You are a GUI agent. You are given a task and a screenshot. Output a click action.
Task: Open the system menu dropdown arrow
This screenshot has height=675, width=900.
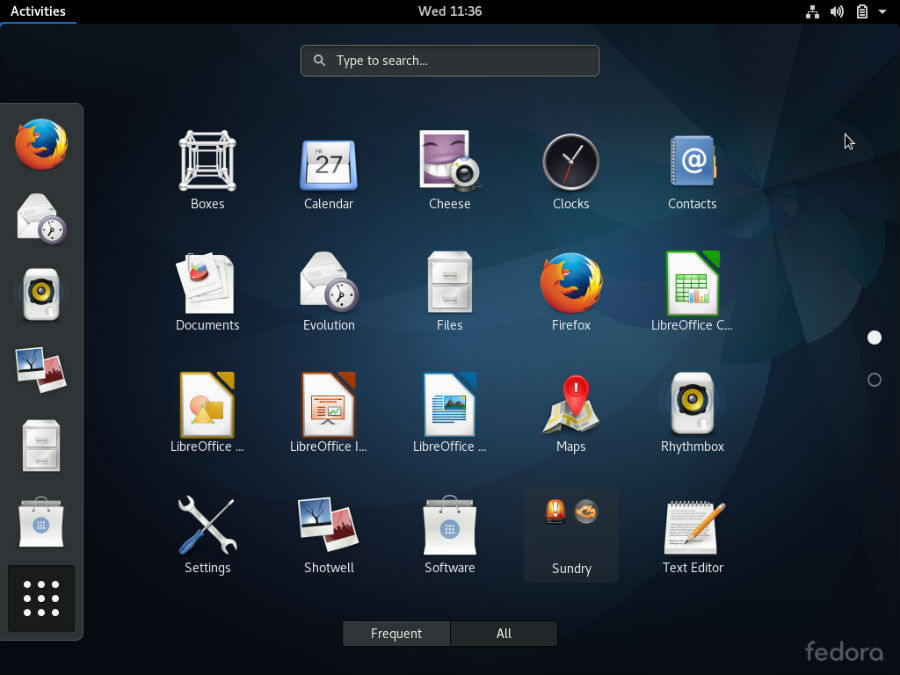click(882, 12)
